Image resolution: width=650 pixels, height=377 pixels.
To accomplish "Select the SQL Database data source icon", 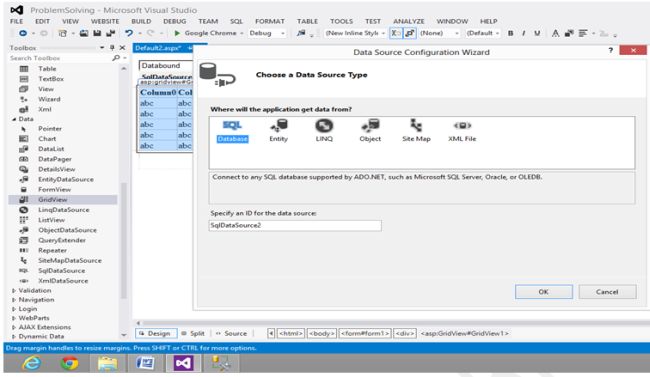I will click(232, 131).
